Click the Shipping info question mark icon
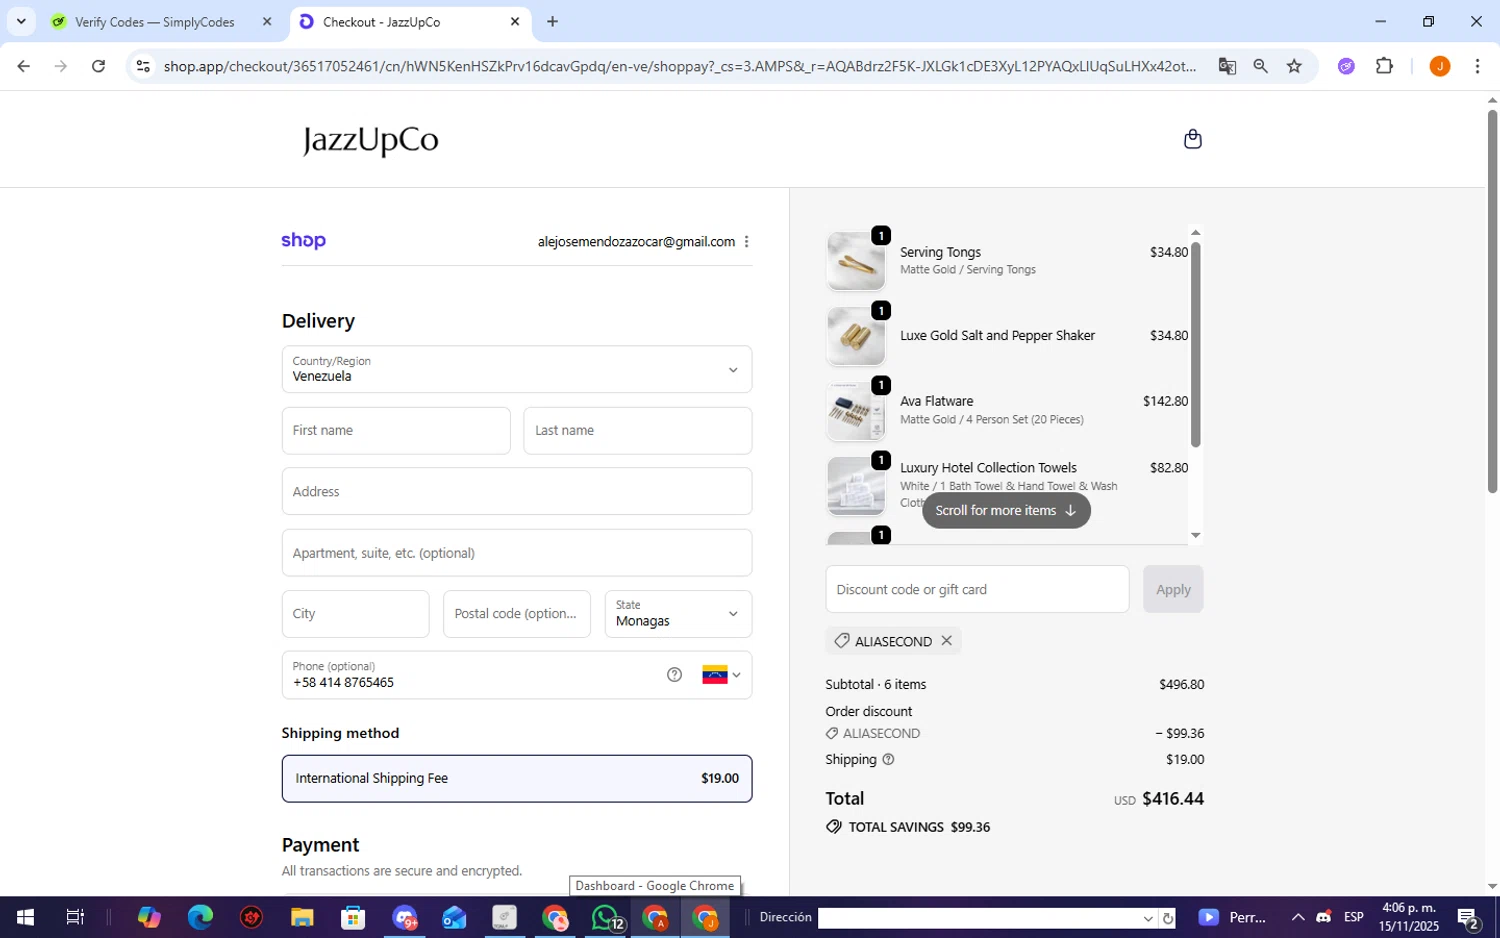The width and height of the screenshot is (1500, 938). pos(888,760)
